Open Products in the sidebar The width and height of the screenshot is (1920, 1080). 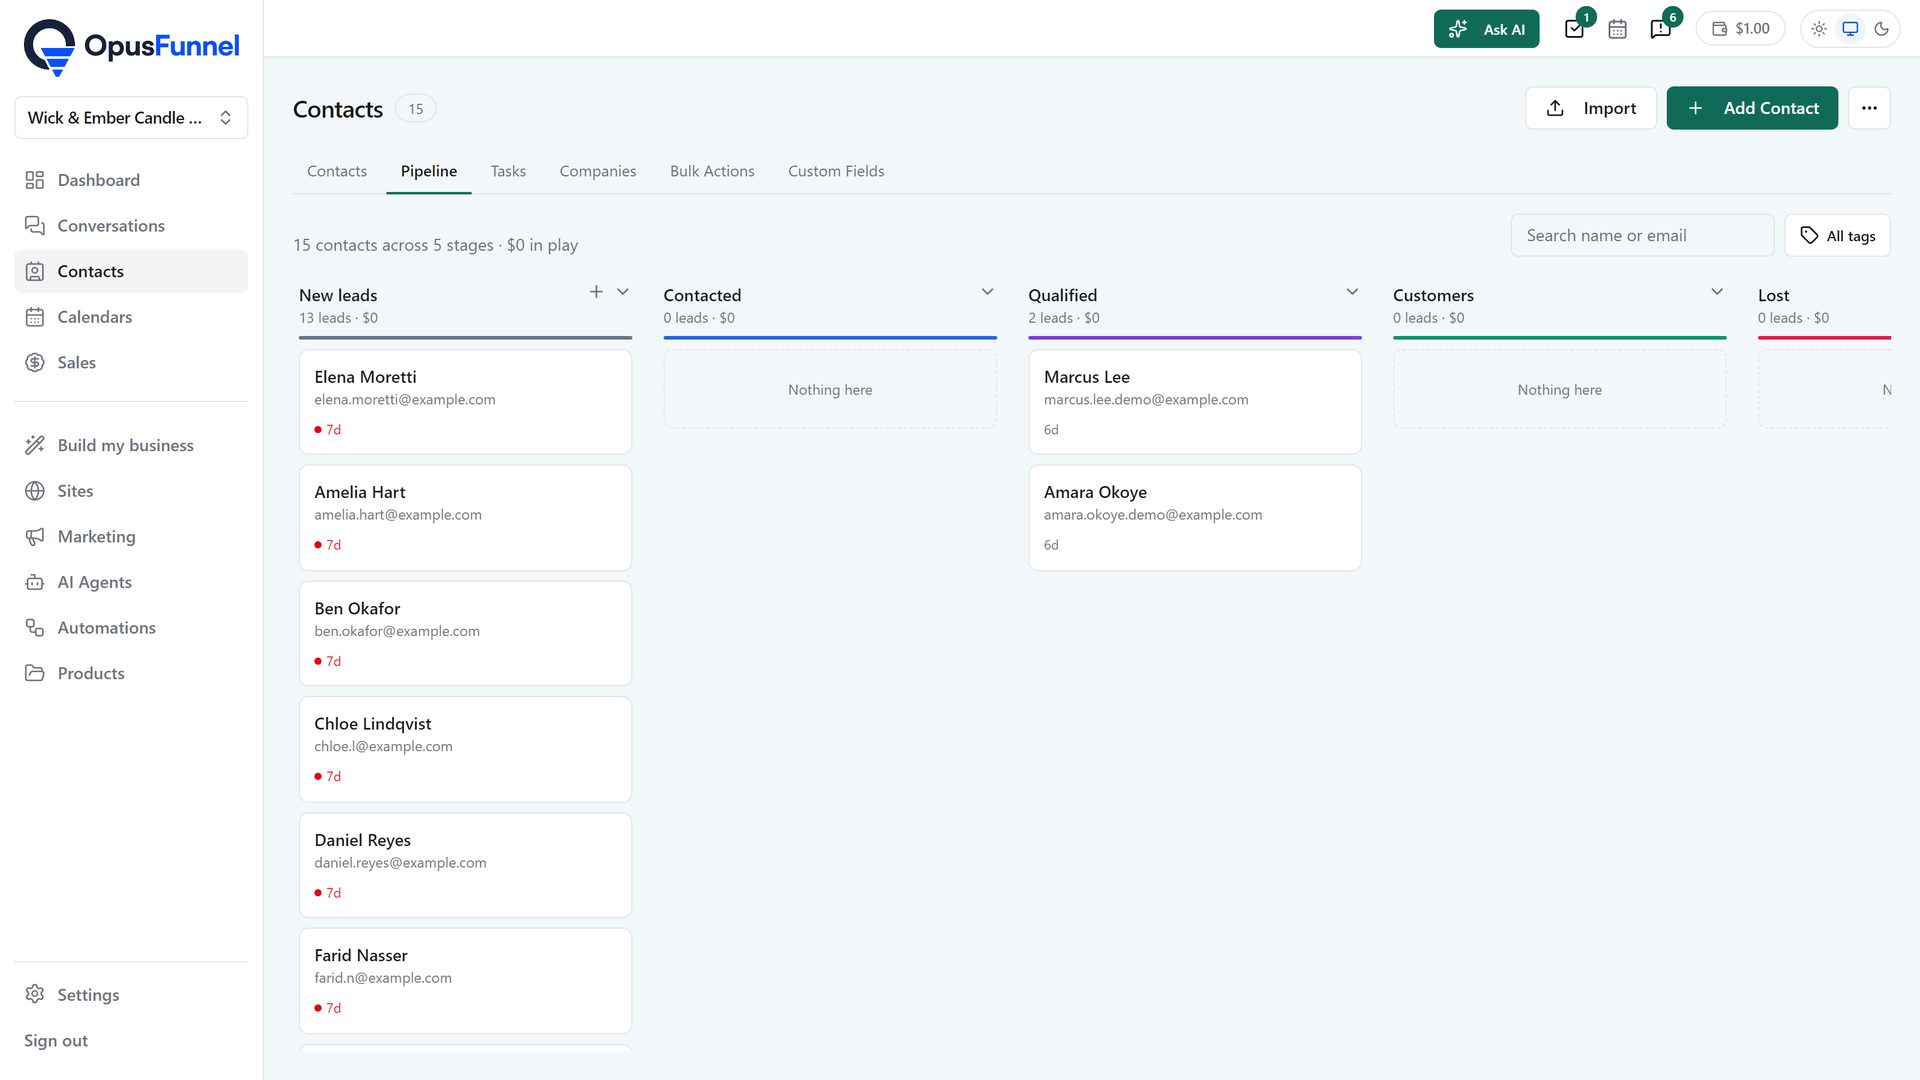pos(131,674)
